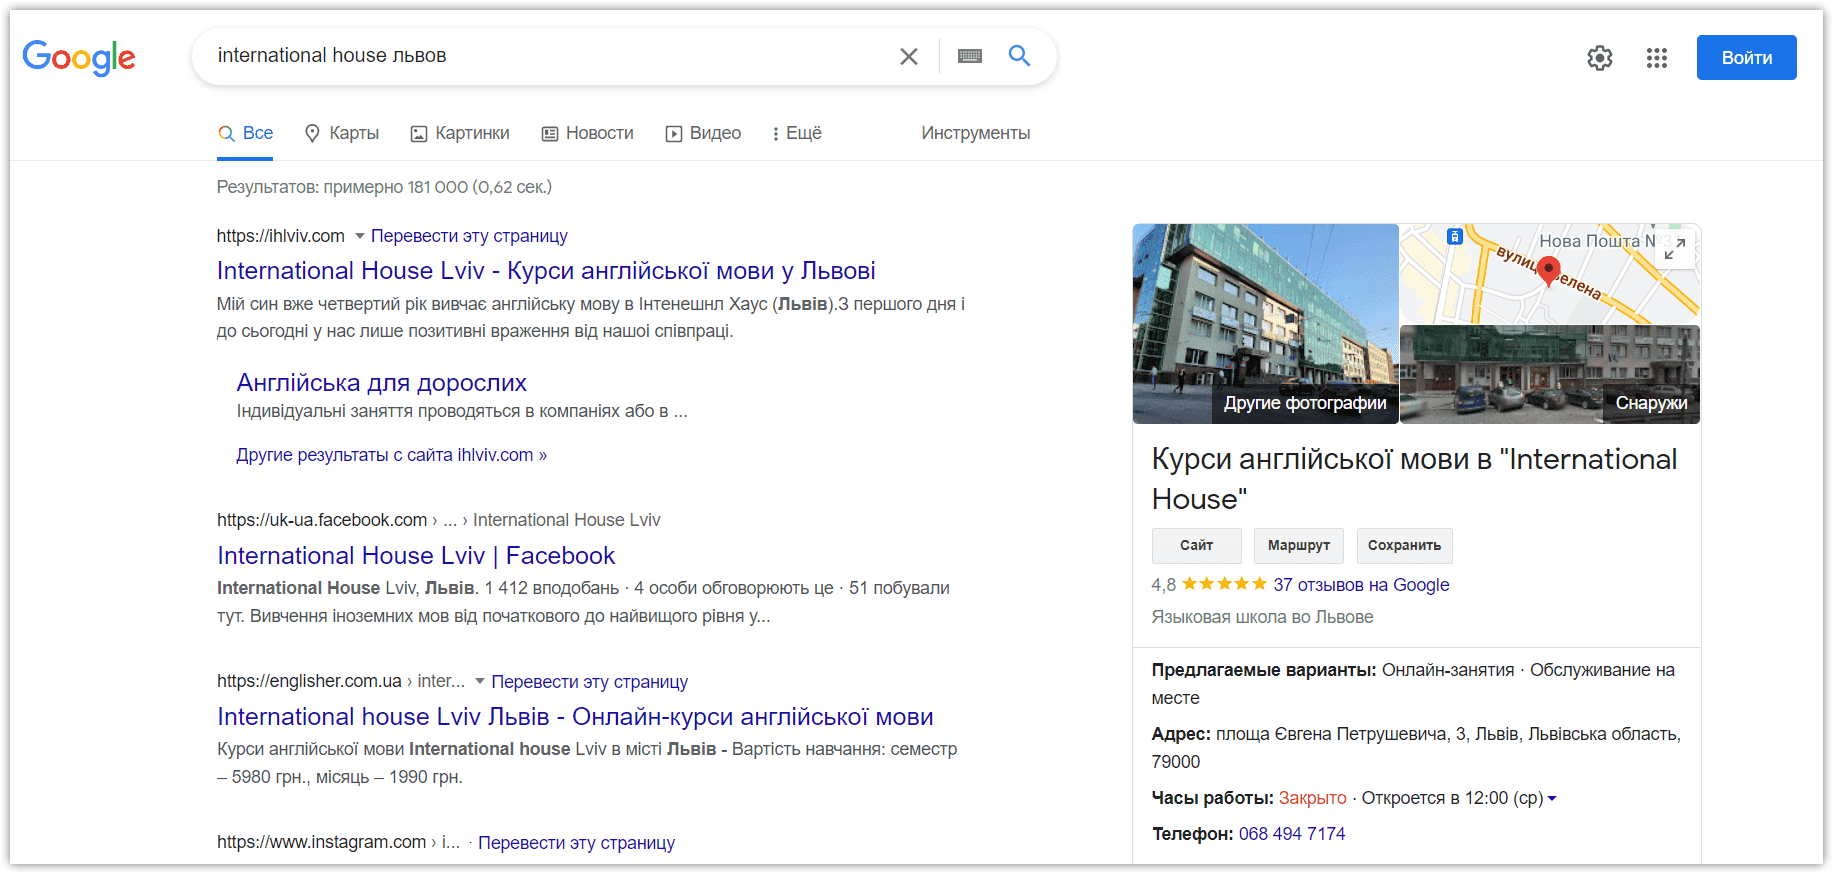Click the Сайт button
This screenshot has width=1833, height=874.
(1196, 546)
